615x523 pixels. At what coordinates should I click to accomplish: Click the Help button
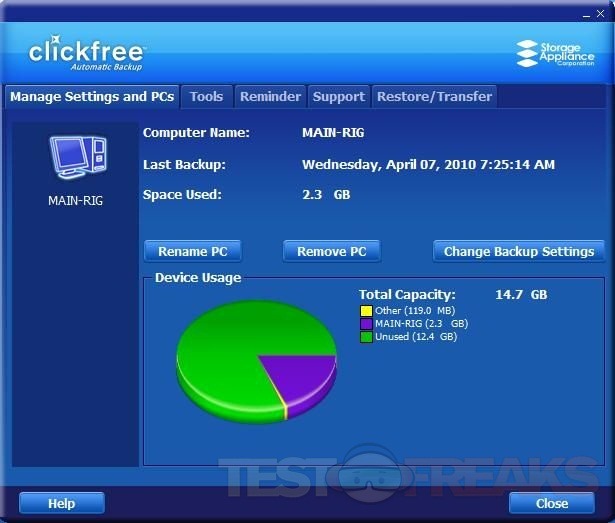click(62, 503)
